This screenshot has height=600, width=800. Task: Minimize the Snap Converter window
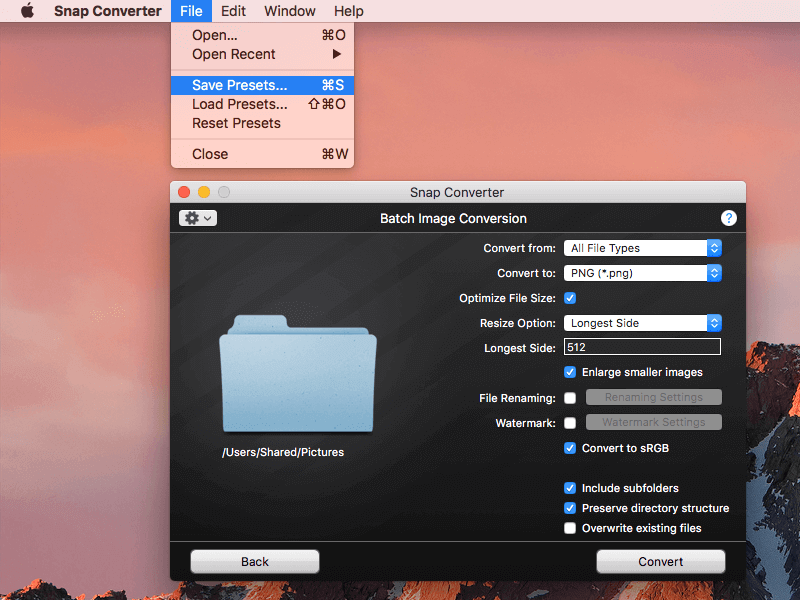[204, 192]
